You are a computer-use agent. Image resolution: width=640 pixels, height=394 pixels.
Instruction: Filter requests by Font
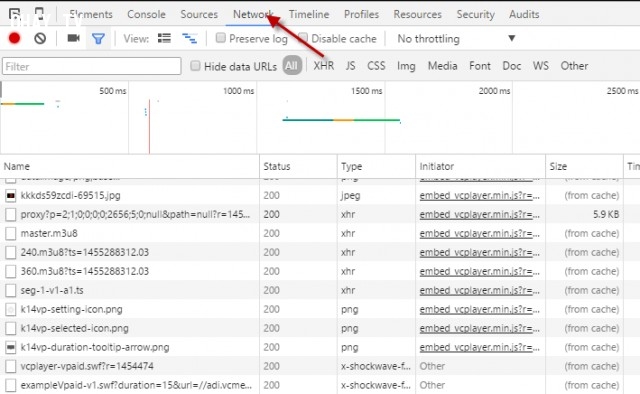click(480, 66)
